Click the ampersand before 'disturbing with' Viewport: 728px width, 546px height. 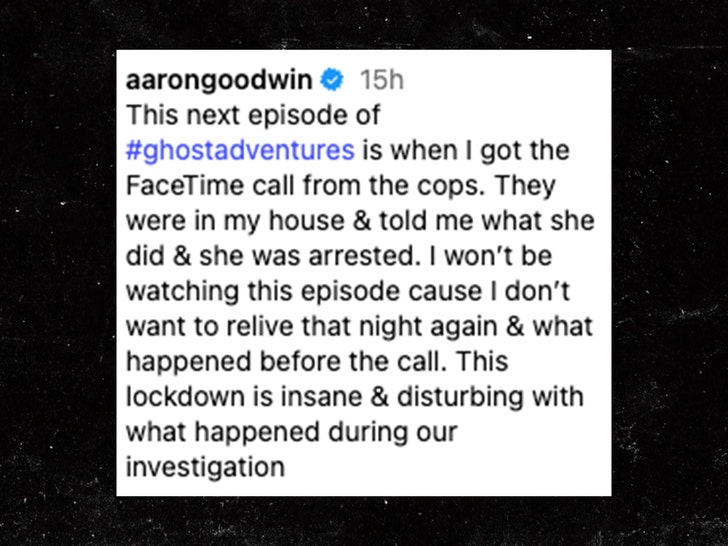coord(380,397)
